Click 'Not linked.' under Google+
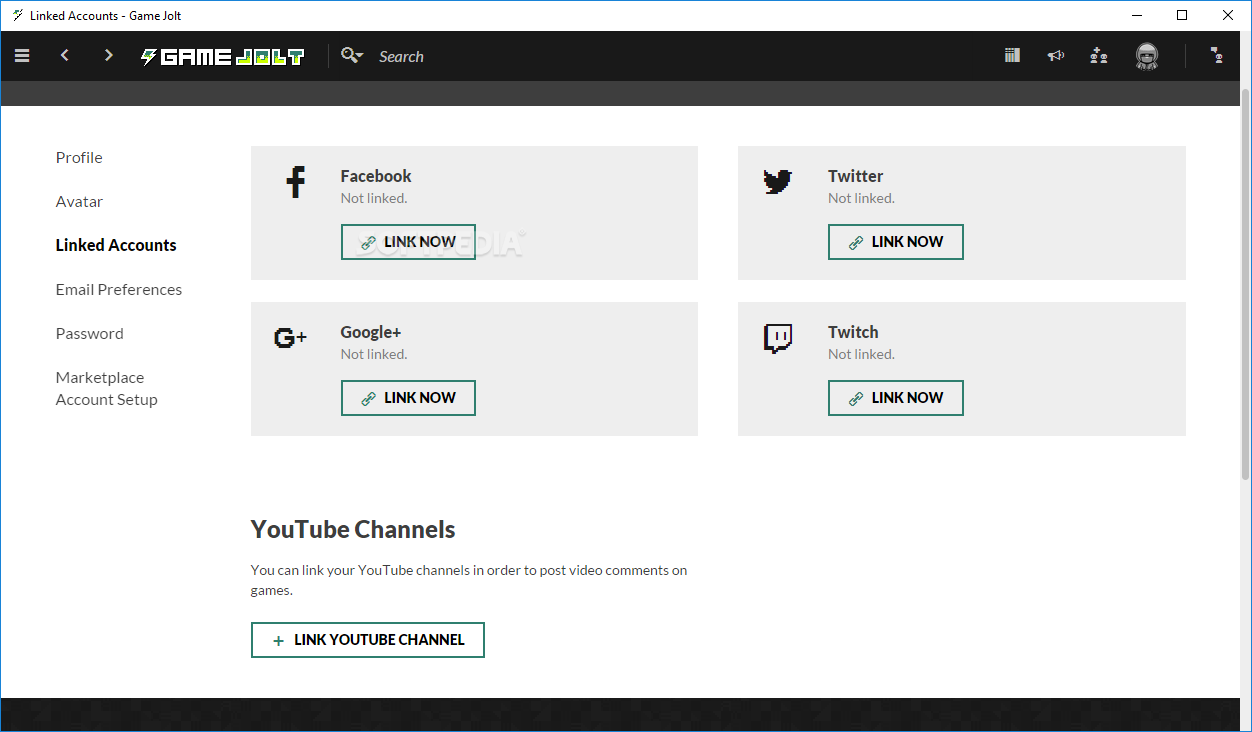 pyautogui.click(x=374, y=354)
